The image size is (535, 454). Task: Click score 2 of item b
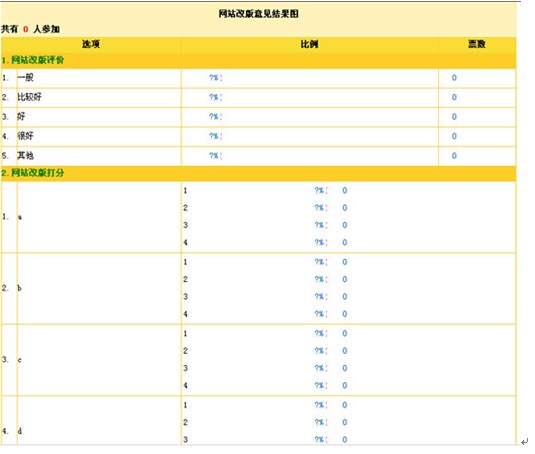[x=185, y=279]
